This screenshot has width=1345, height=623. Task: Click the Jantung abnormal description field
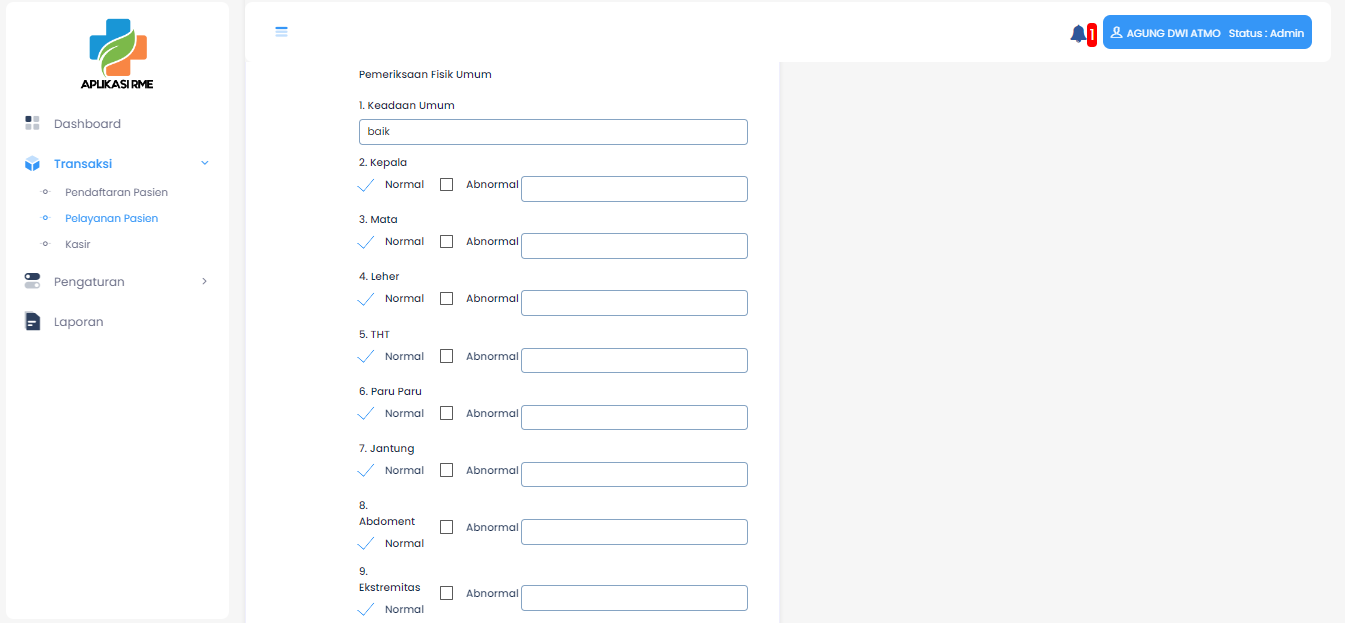coord(634,474)
